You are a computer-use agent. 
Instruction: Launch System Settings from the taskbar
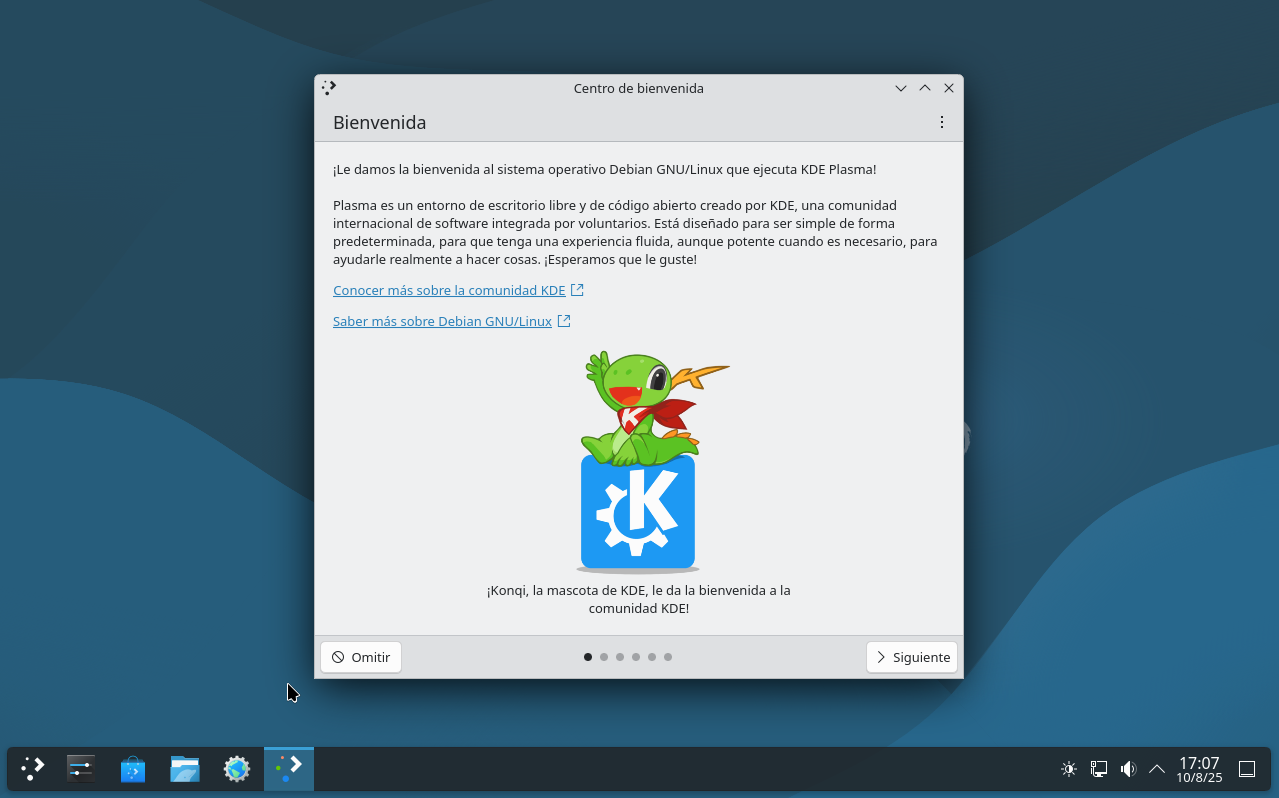[81, 769]
